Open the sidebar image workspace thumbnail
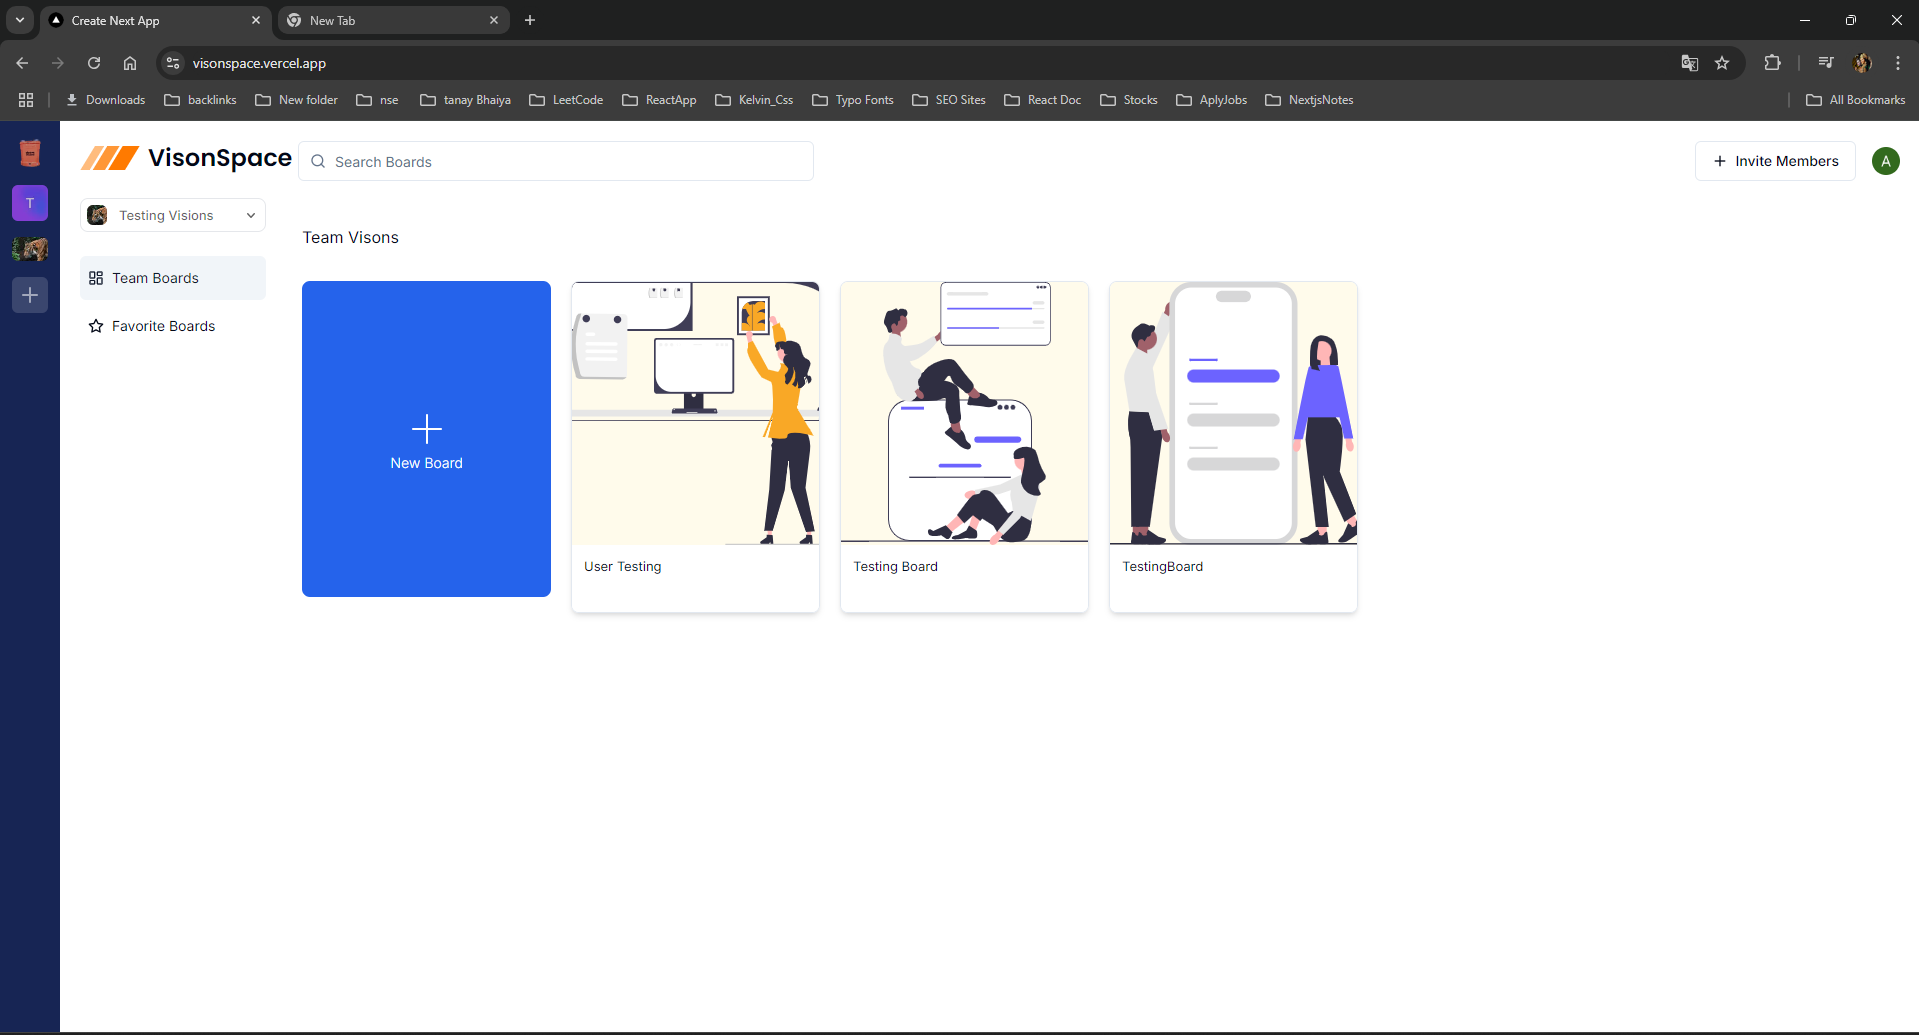The image size is (1919, 1035). point(30,249)
